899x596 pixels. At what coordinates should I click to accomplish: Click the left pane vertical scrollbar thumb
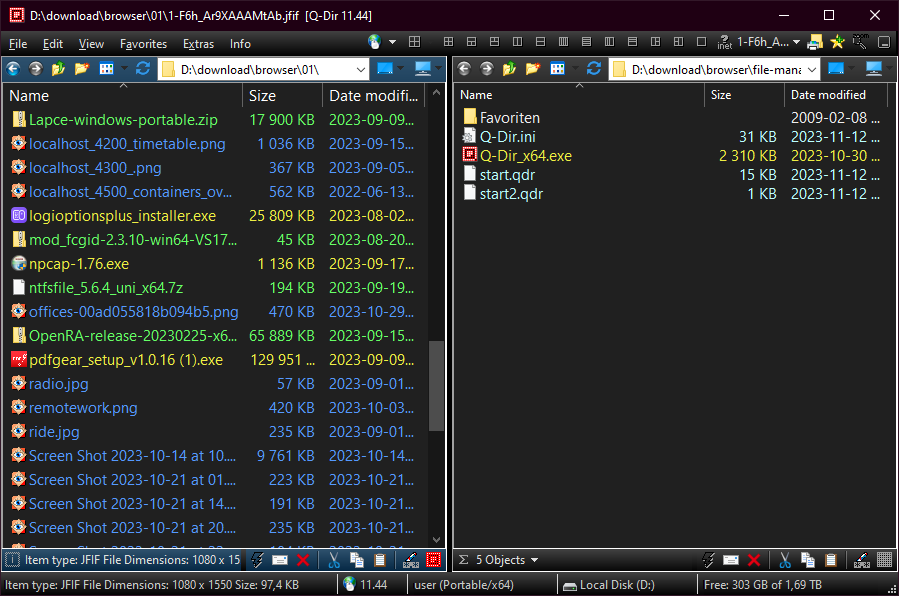click(x=436, y=385)
